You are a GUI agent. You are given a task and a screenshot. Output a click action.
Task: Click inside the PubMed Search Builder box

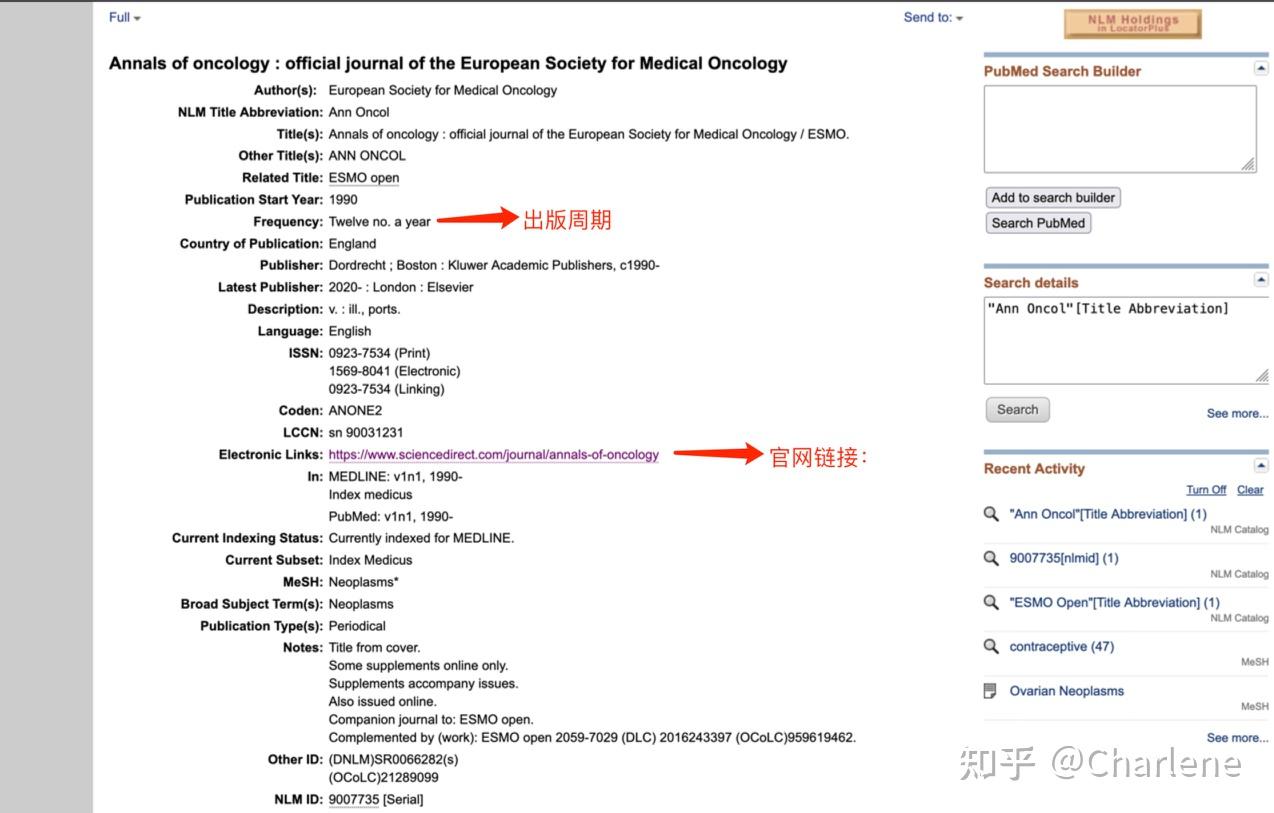(1120, 128)
